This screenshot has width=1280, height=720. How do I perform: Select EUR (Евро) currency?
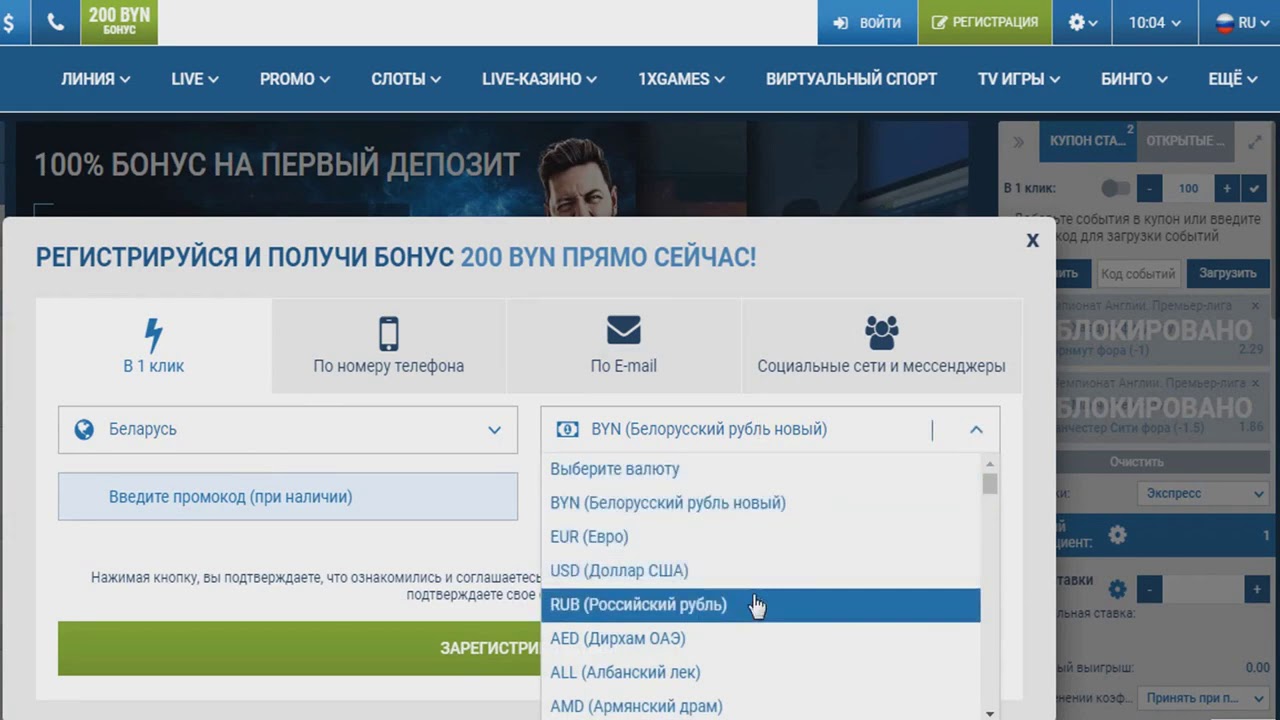point(761,537)
